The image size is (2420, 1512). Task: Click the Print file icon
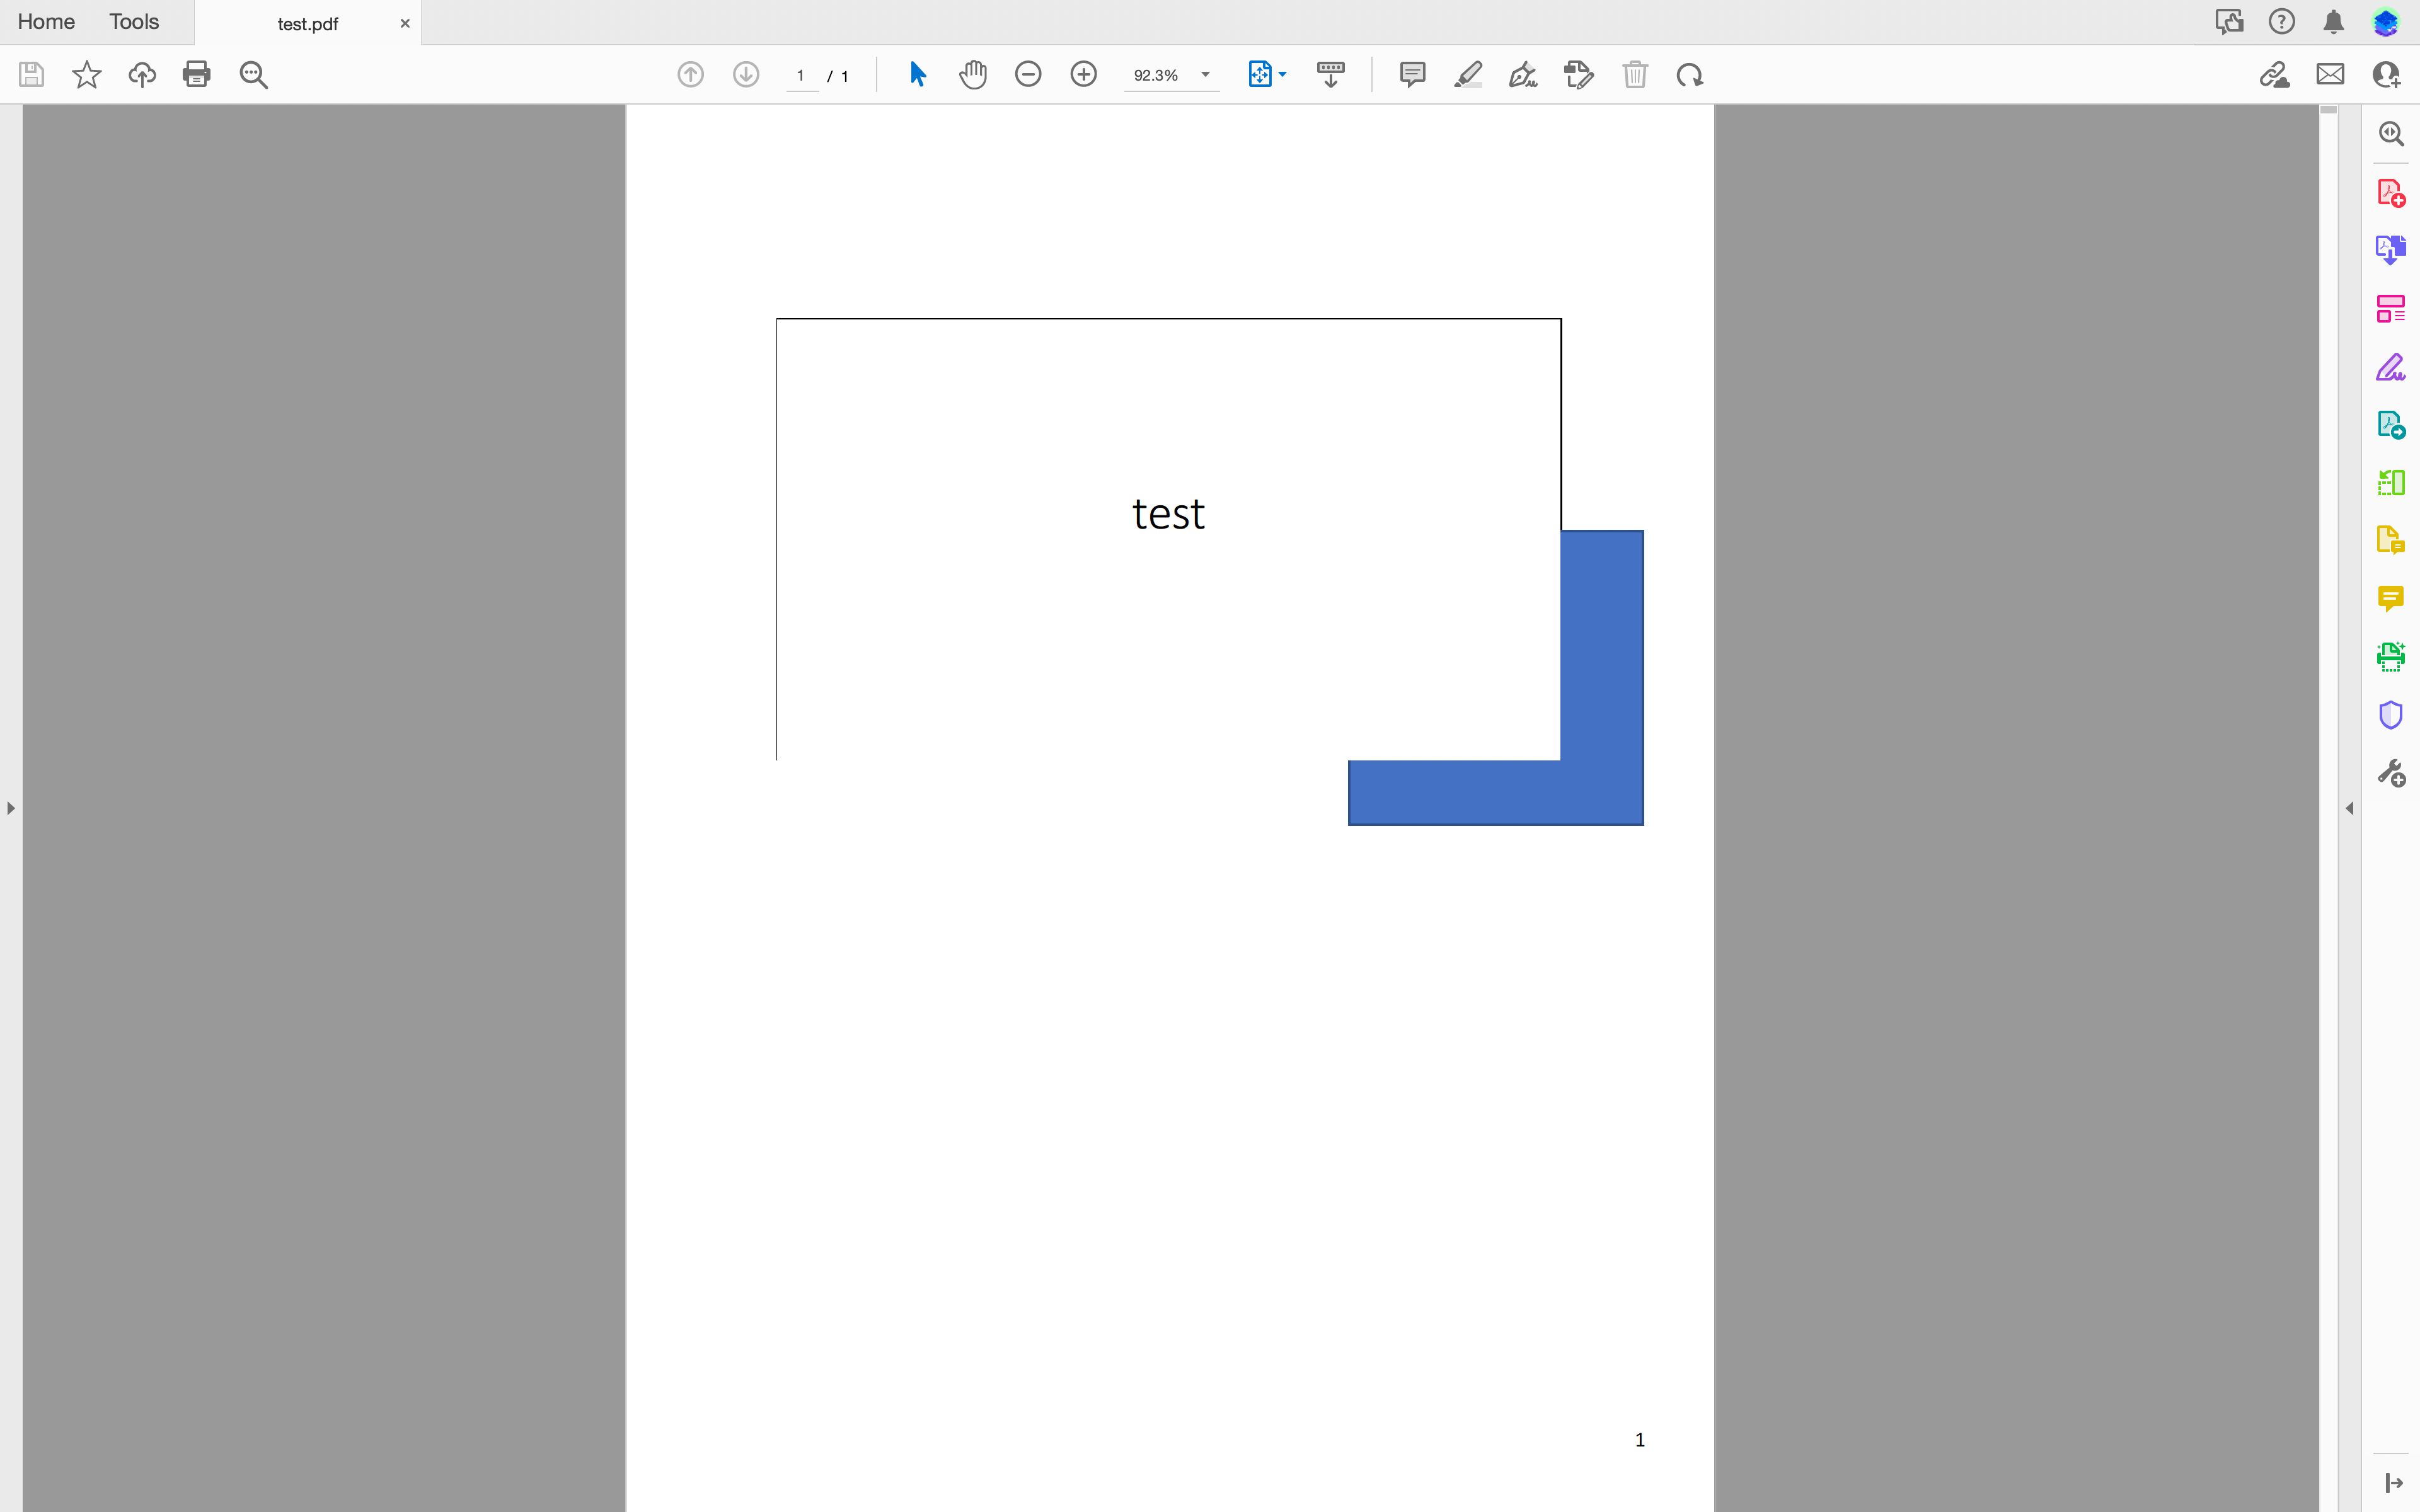[197, 74]
